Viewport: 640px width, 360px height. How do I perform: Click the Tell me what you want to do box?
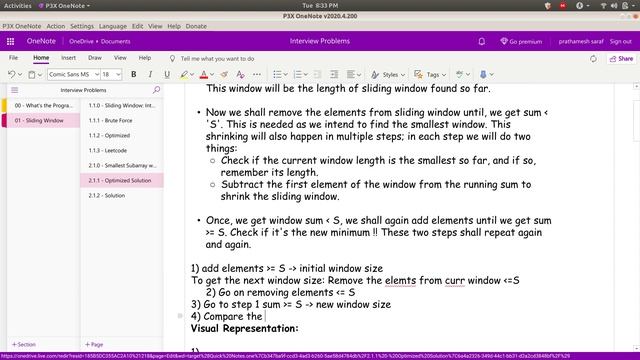[x=217, y=59]
